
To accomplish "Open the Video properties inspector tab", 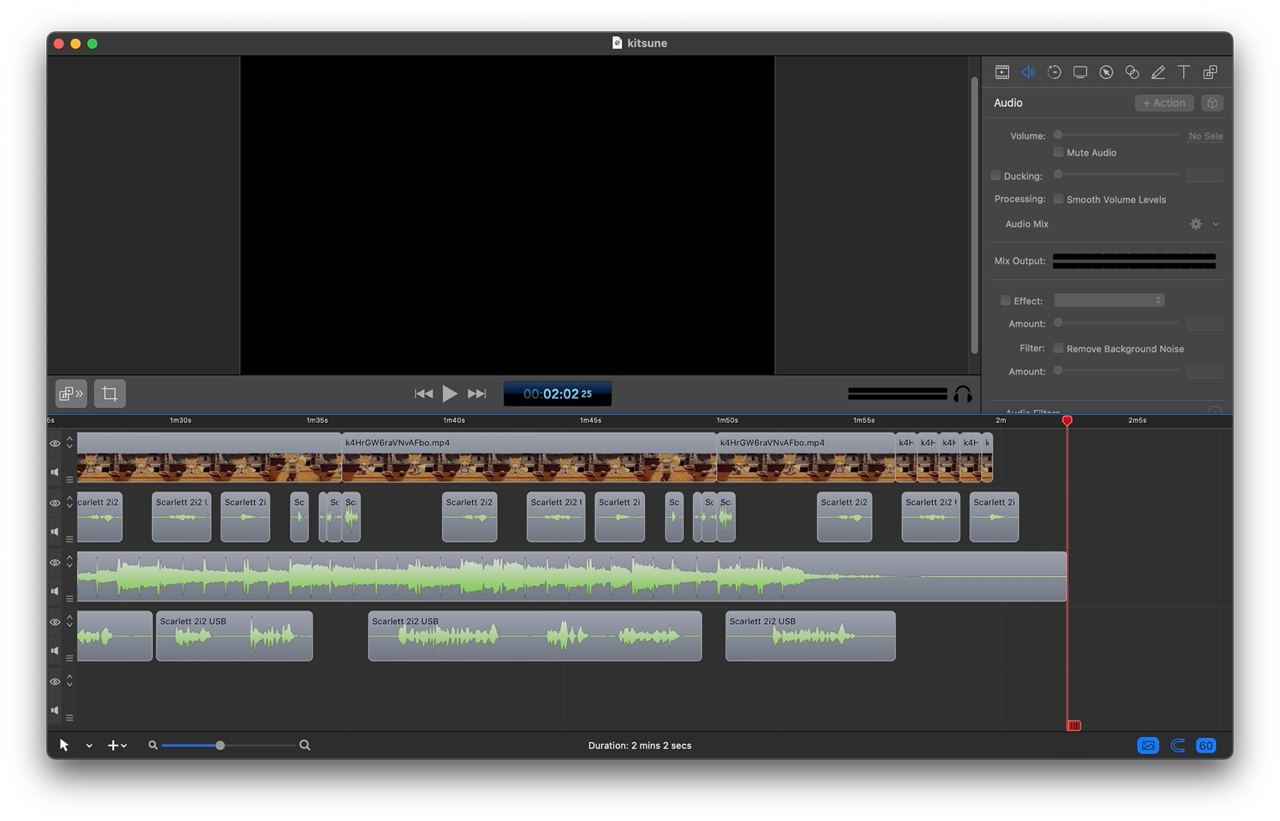I will click(1002, 72).
